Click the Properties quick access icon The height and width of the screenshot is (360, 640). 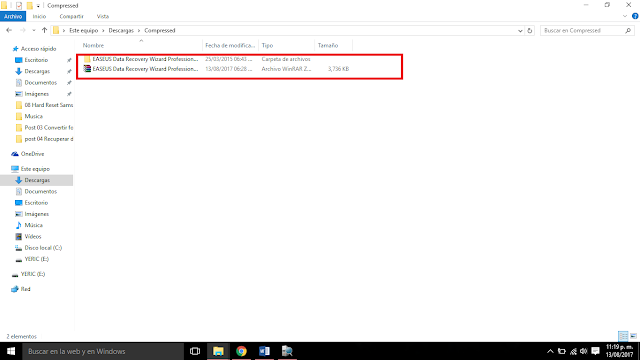point(19,6)
